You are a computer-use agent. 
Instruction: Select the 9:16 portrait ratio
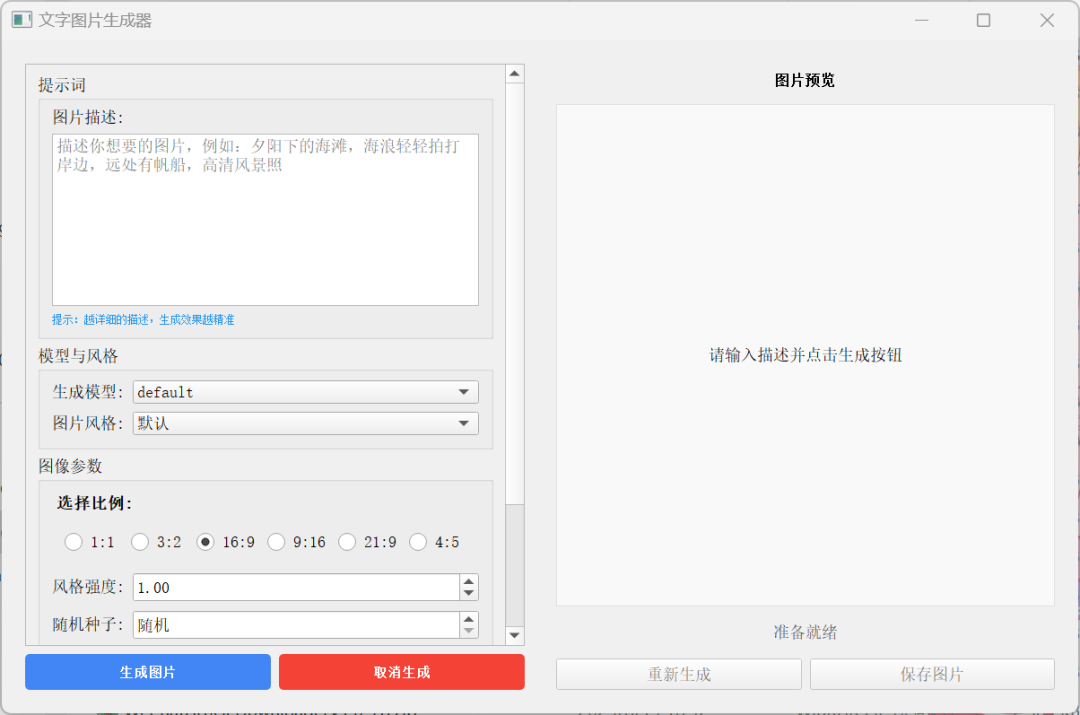(x=276, y=542)
